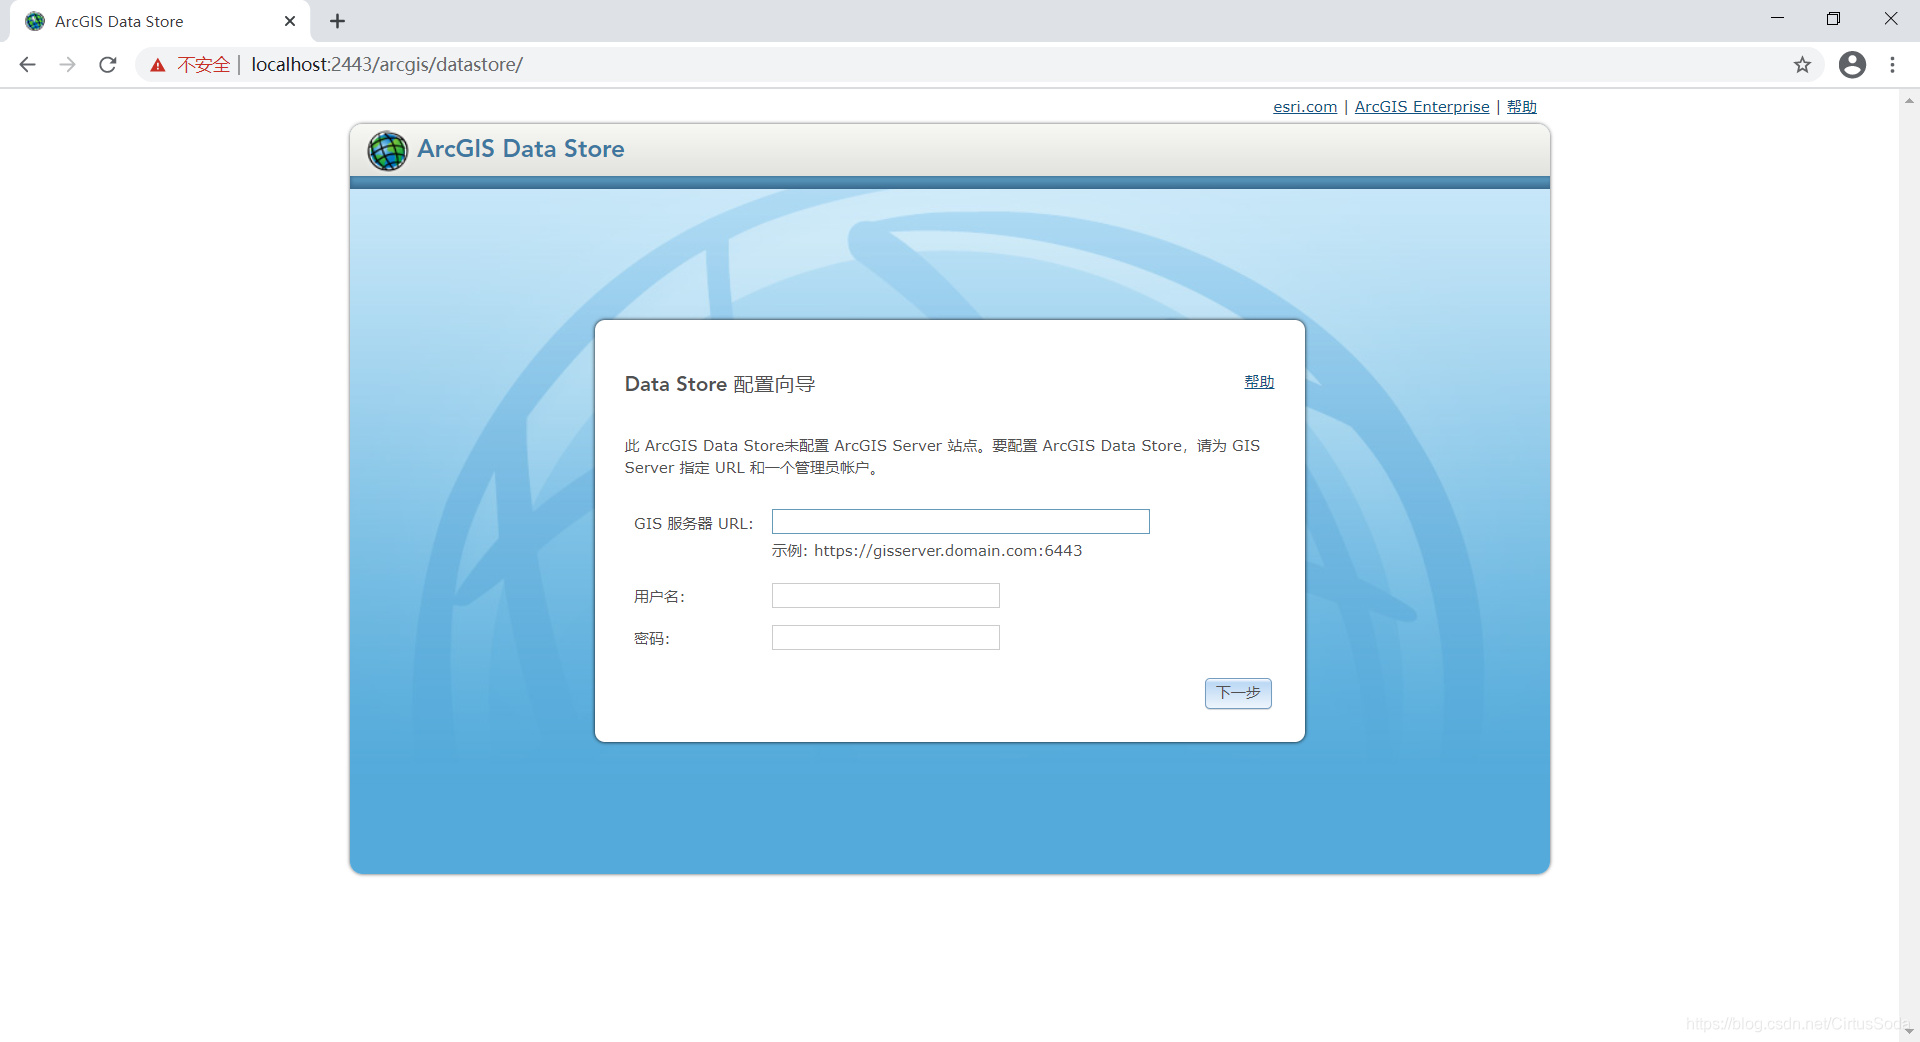Open the Chrome profile avatar menu

(1852, 65)
